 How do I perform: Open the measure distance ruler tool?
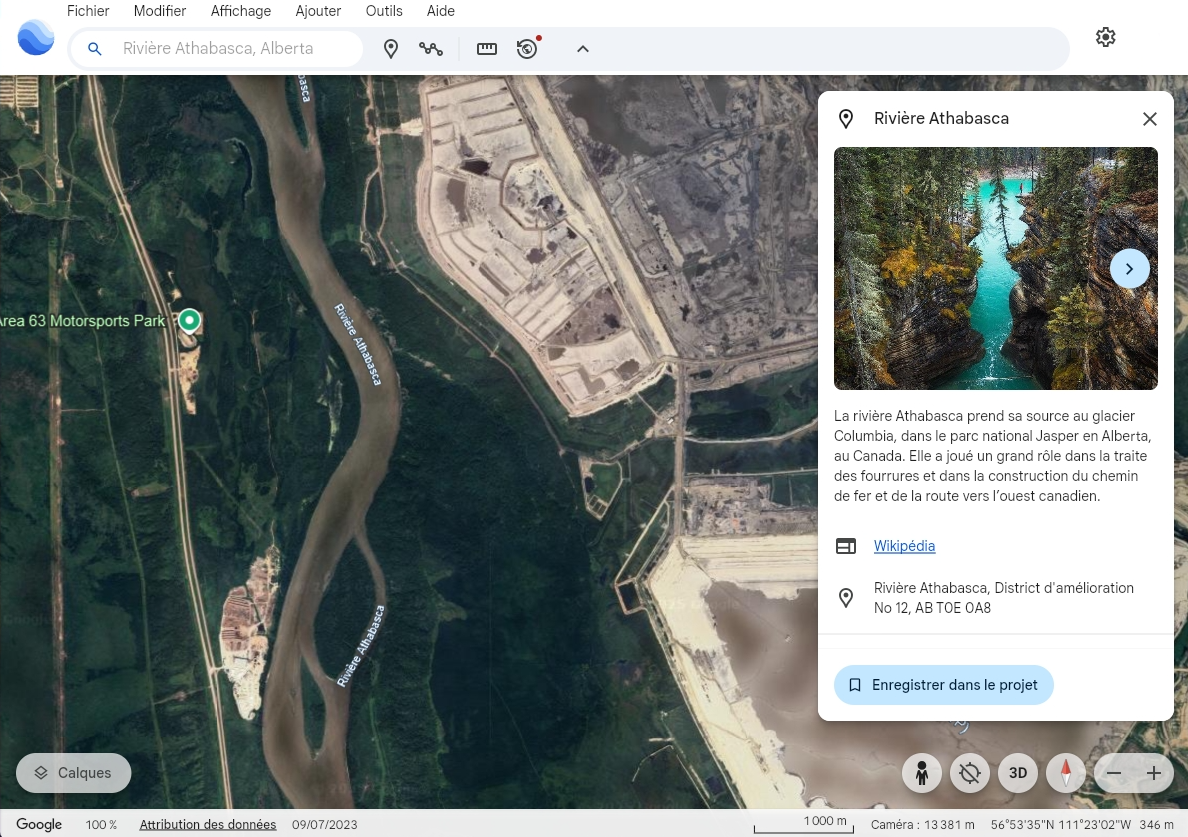pos(486,48)
